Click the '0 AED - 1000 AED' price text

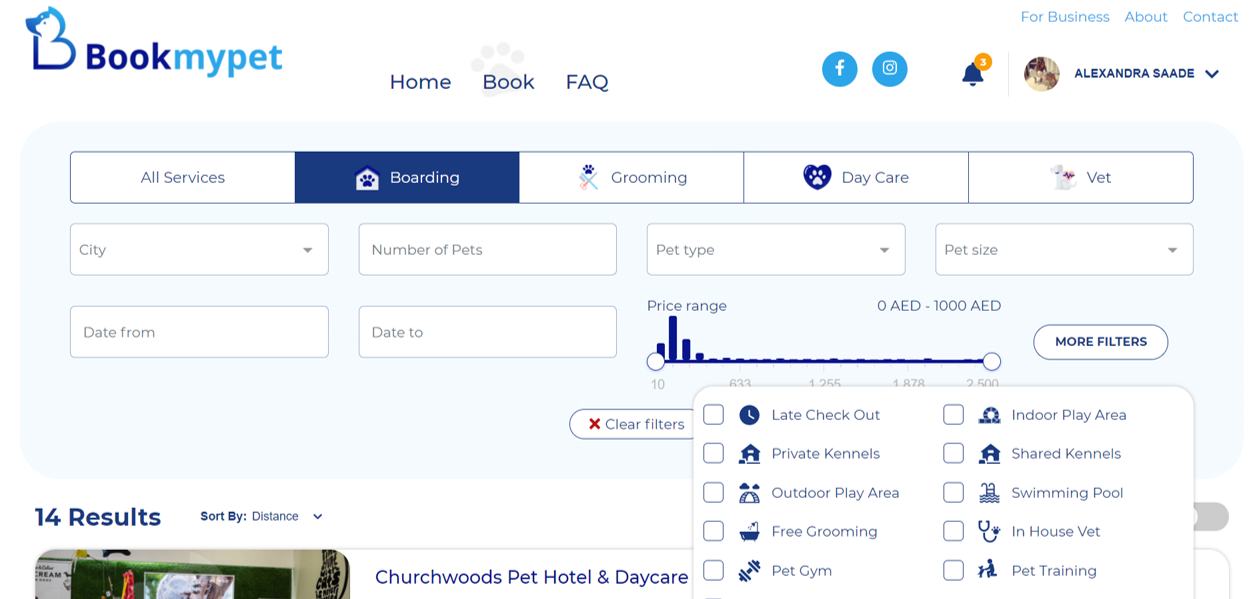pos(939,306)
